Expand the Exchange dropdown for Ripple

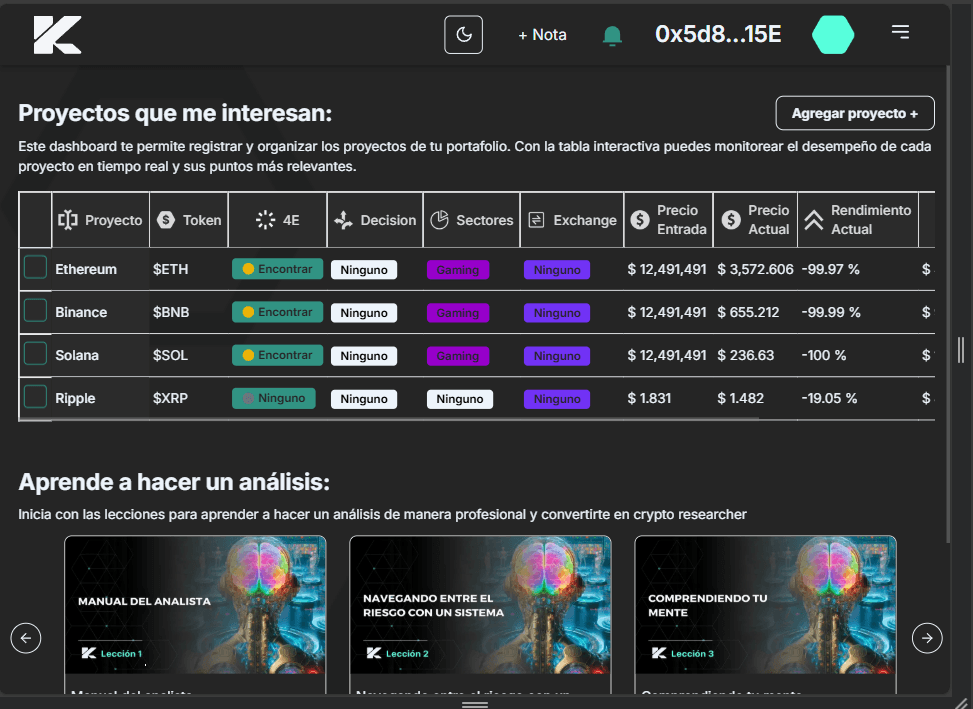point(557,399)
